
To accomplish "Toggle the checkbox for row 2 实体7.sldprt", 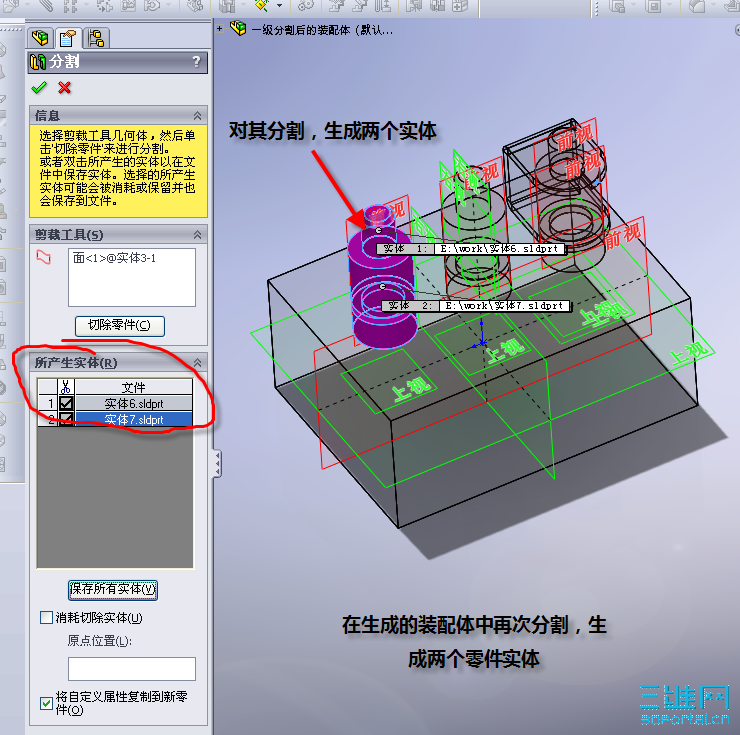I will 66,419.
